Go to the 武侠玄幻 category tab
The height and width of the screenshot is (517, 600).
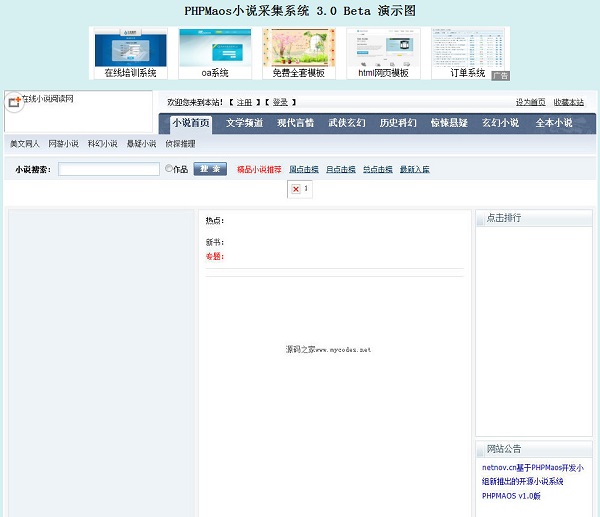point(347,123)
